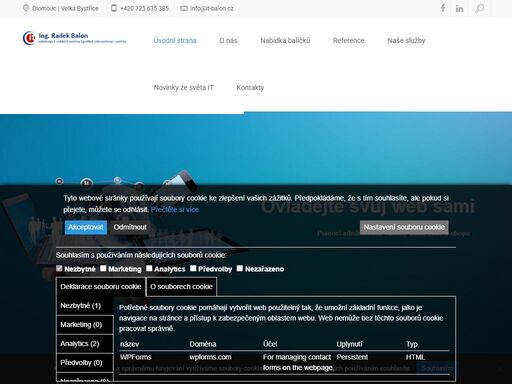Screen dimensions: 512x384
Task: Switch to Deklarace souboru cookie tab
Action: 101,287
